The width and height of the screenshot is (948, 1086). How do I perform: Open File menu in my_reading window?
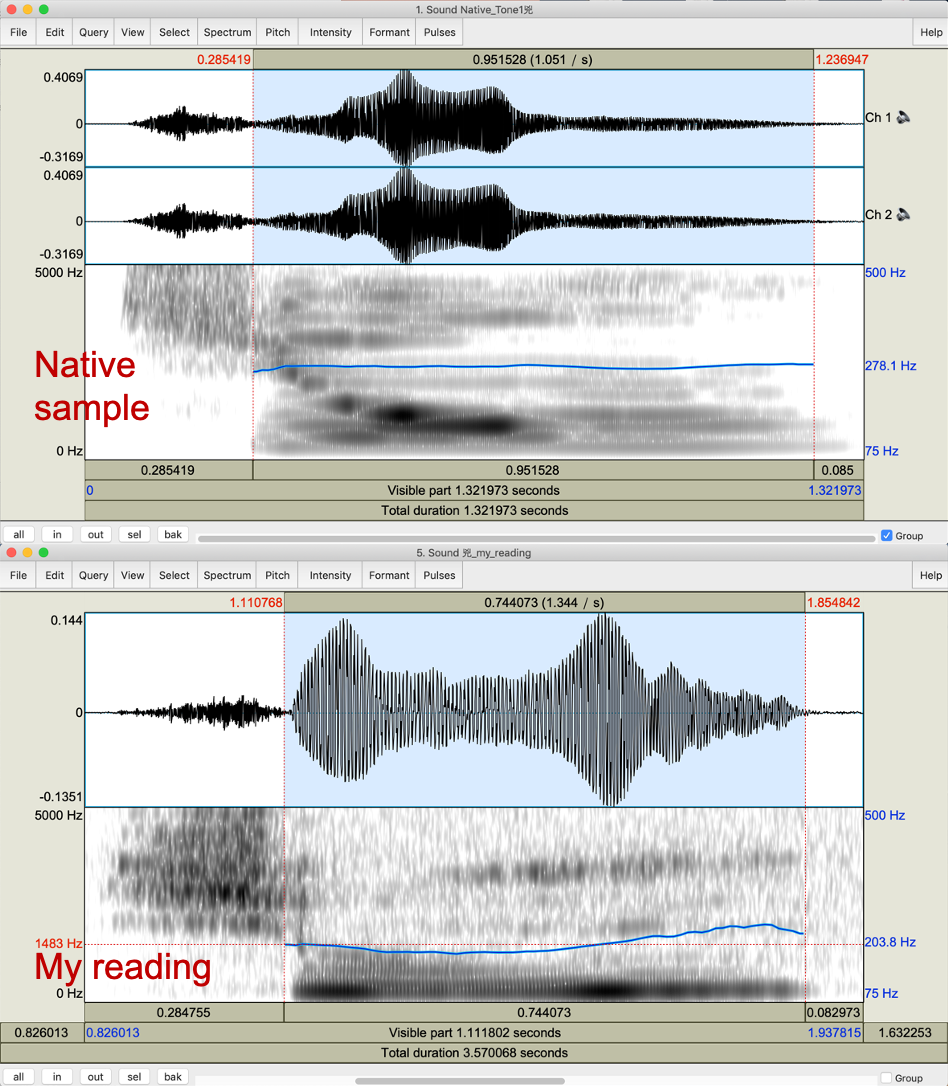coord(19,576)
